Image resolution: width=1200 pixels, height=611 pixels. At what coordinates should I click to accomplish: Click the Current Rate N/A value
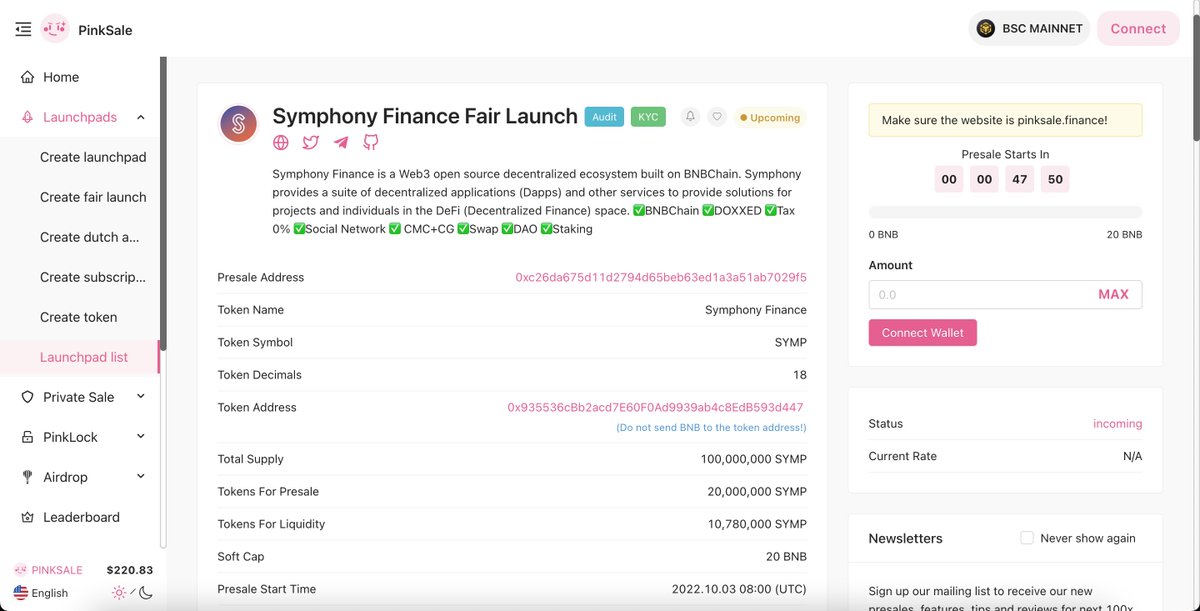point(1132,456)
